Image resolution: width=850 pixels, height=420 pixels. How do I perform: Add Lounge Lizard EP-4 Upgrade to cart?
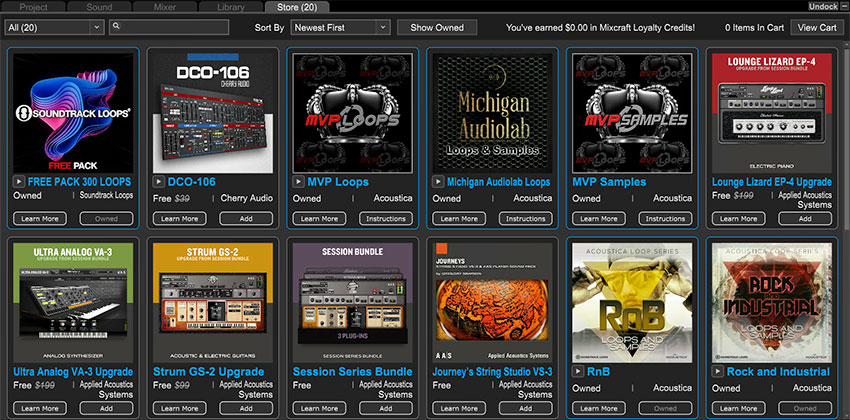click(x=805, y=219)
